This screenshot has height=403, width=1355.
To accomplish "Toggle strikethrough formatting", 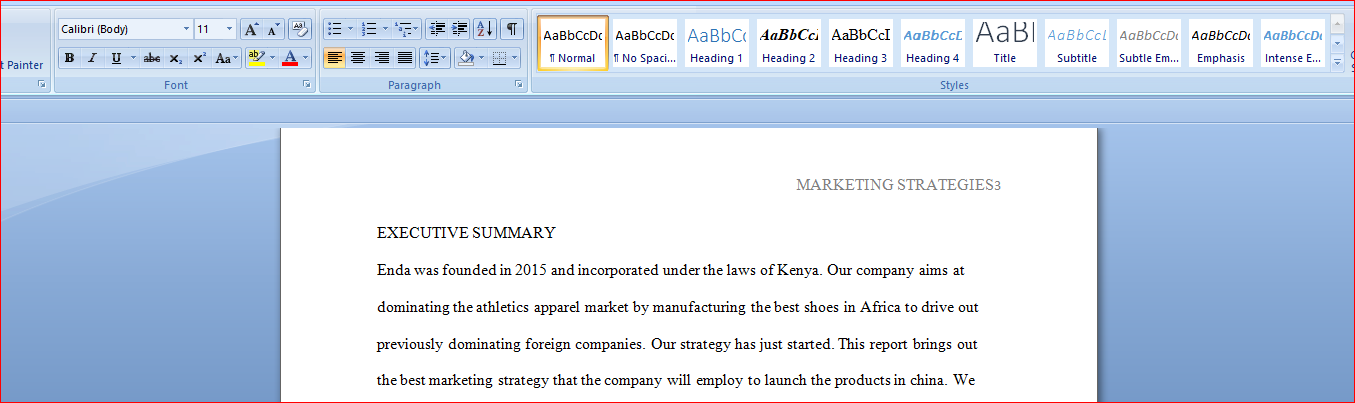I will coord(152,58).
